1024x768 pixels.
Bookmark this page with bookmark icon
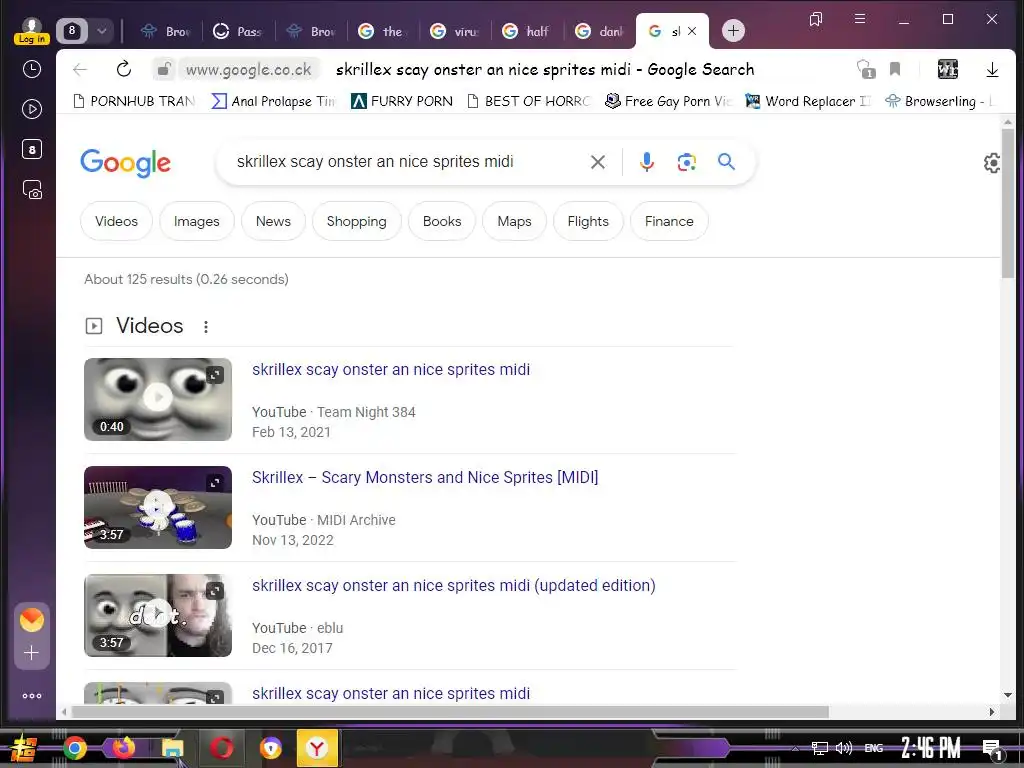click(895, 69)
